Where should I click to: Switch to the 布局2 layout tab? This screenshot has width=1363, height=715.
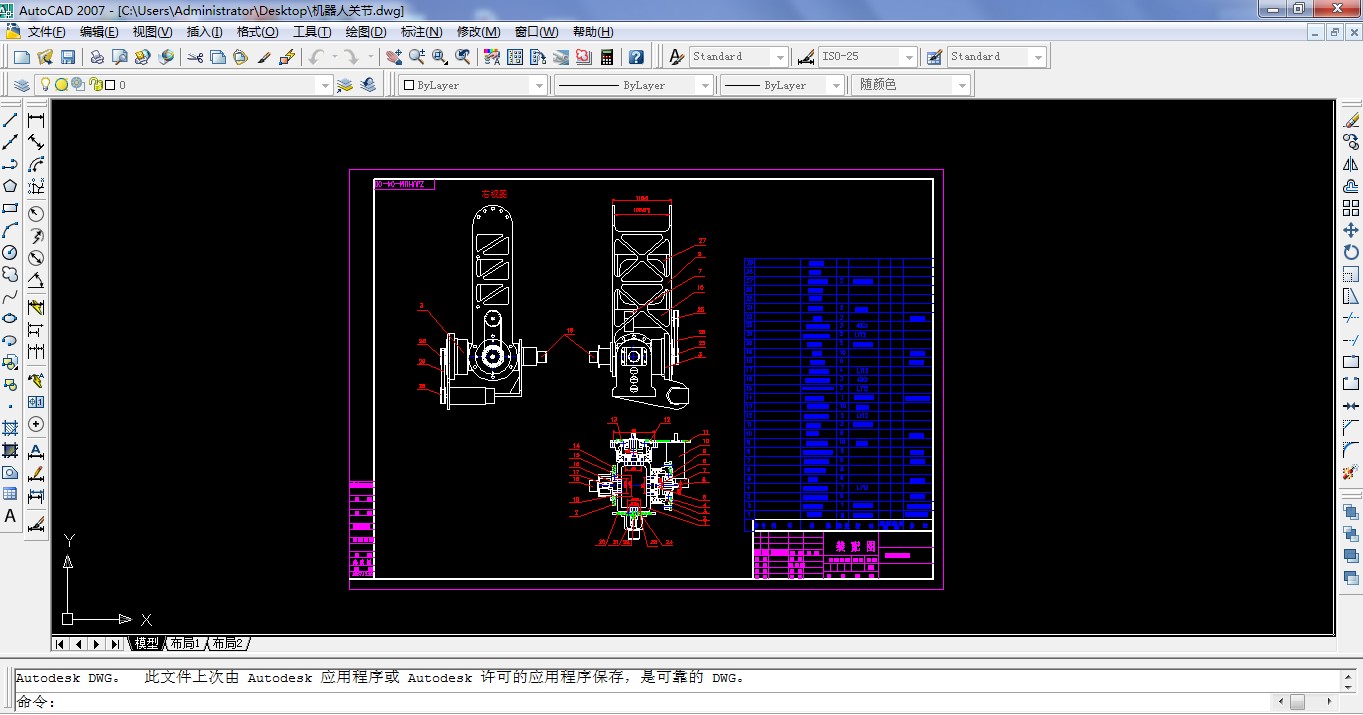[x=227, y=643]
